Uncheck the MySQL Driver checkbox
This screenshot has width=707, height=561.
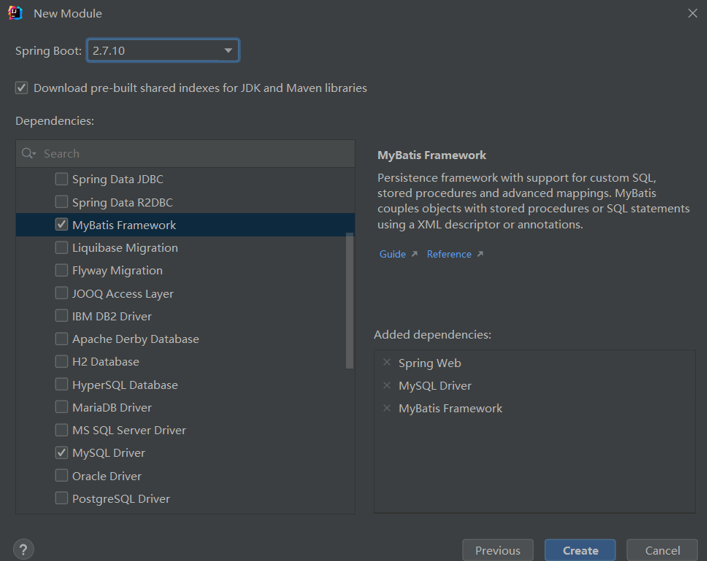pos(62,453)
